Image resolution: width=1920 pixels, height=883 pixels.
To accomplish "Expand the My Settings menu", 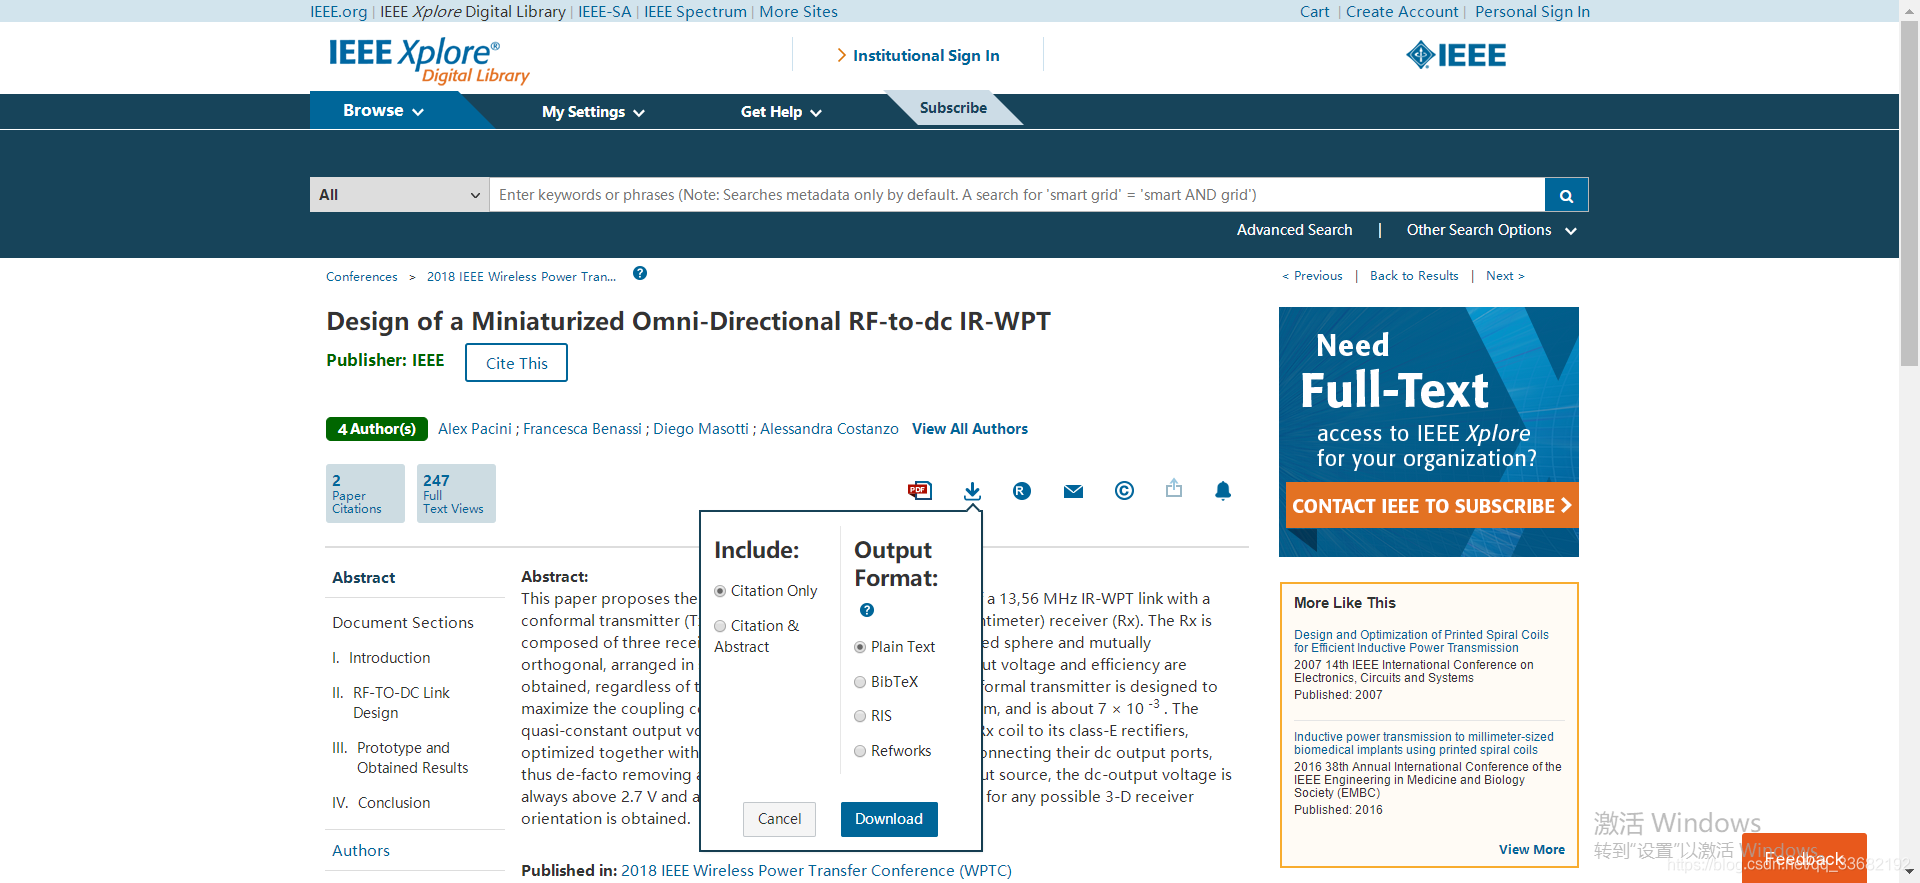I will click(x=593, y=112).
